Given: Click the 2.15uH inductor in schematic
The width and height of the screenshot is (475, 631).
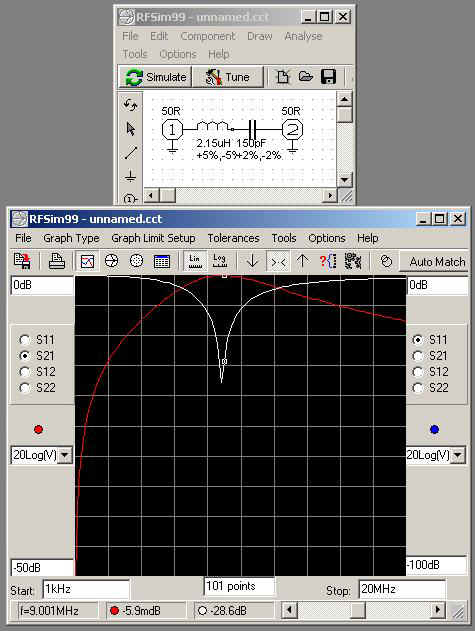Looking at the screenshot, I should click(213, 127).
